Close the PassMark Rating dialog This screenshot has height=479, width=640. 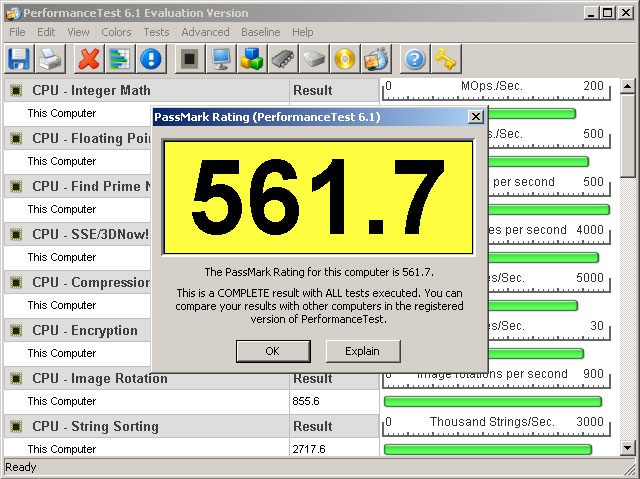pyautogui.click(x=476, y=117)
